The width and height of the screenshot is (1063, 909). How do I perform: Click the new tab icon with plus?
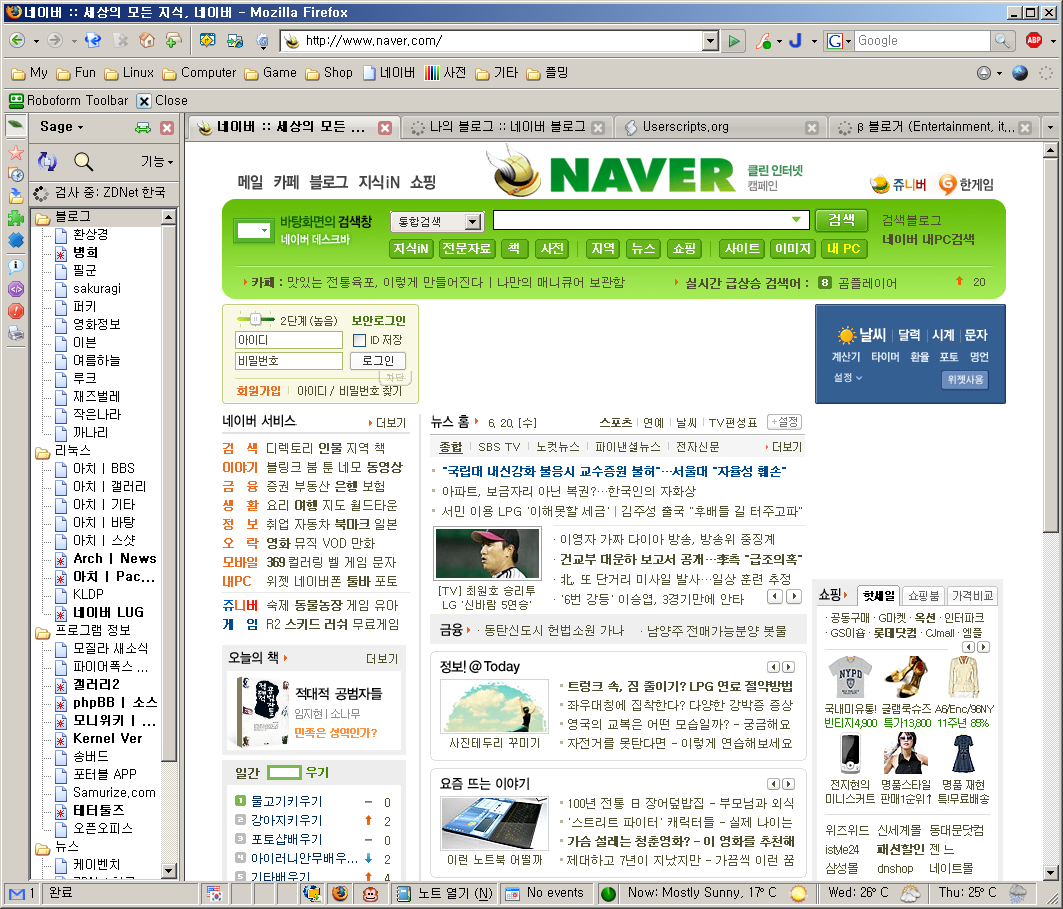point(174,41)
